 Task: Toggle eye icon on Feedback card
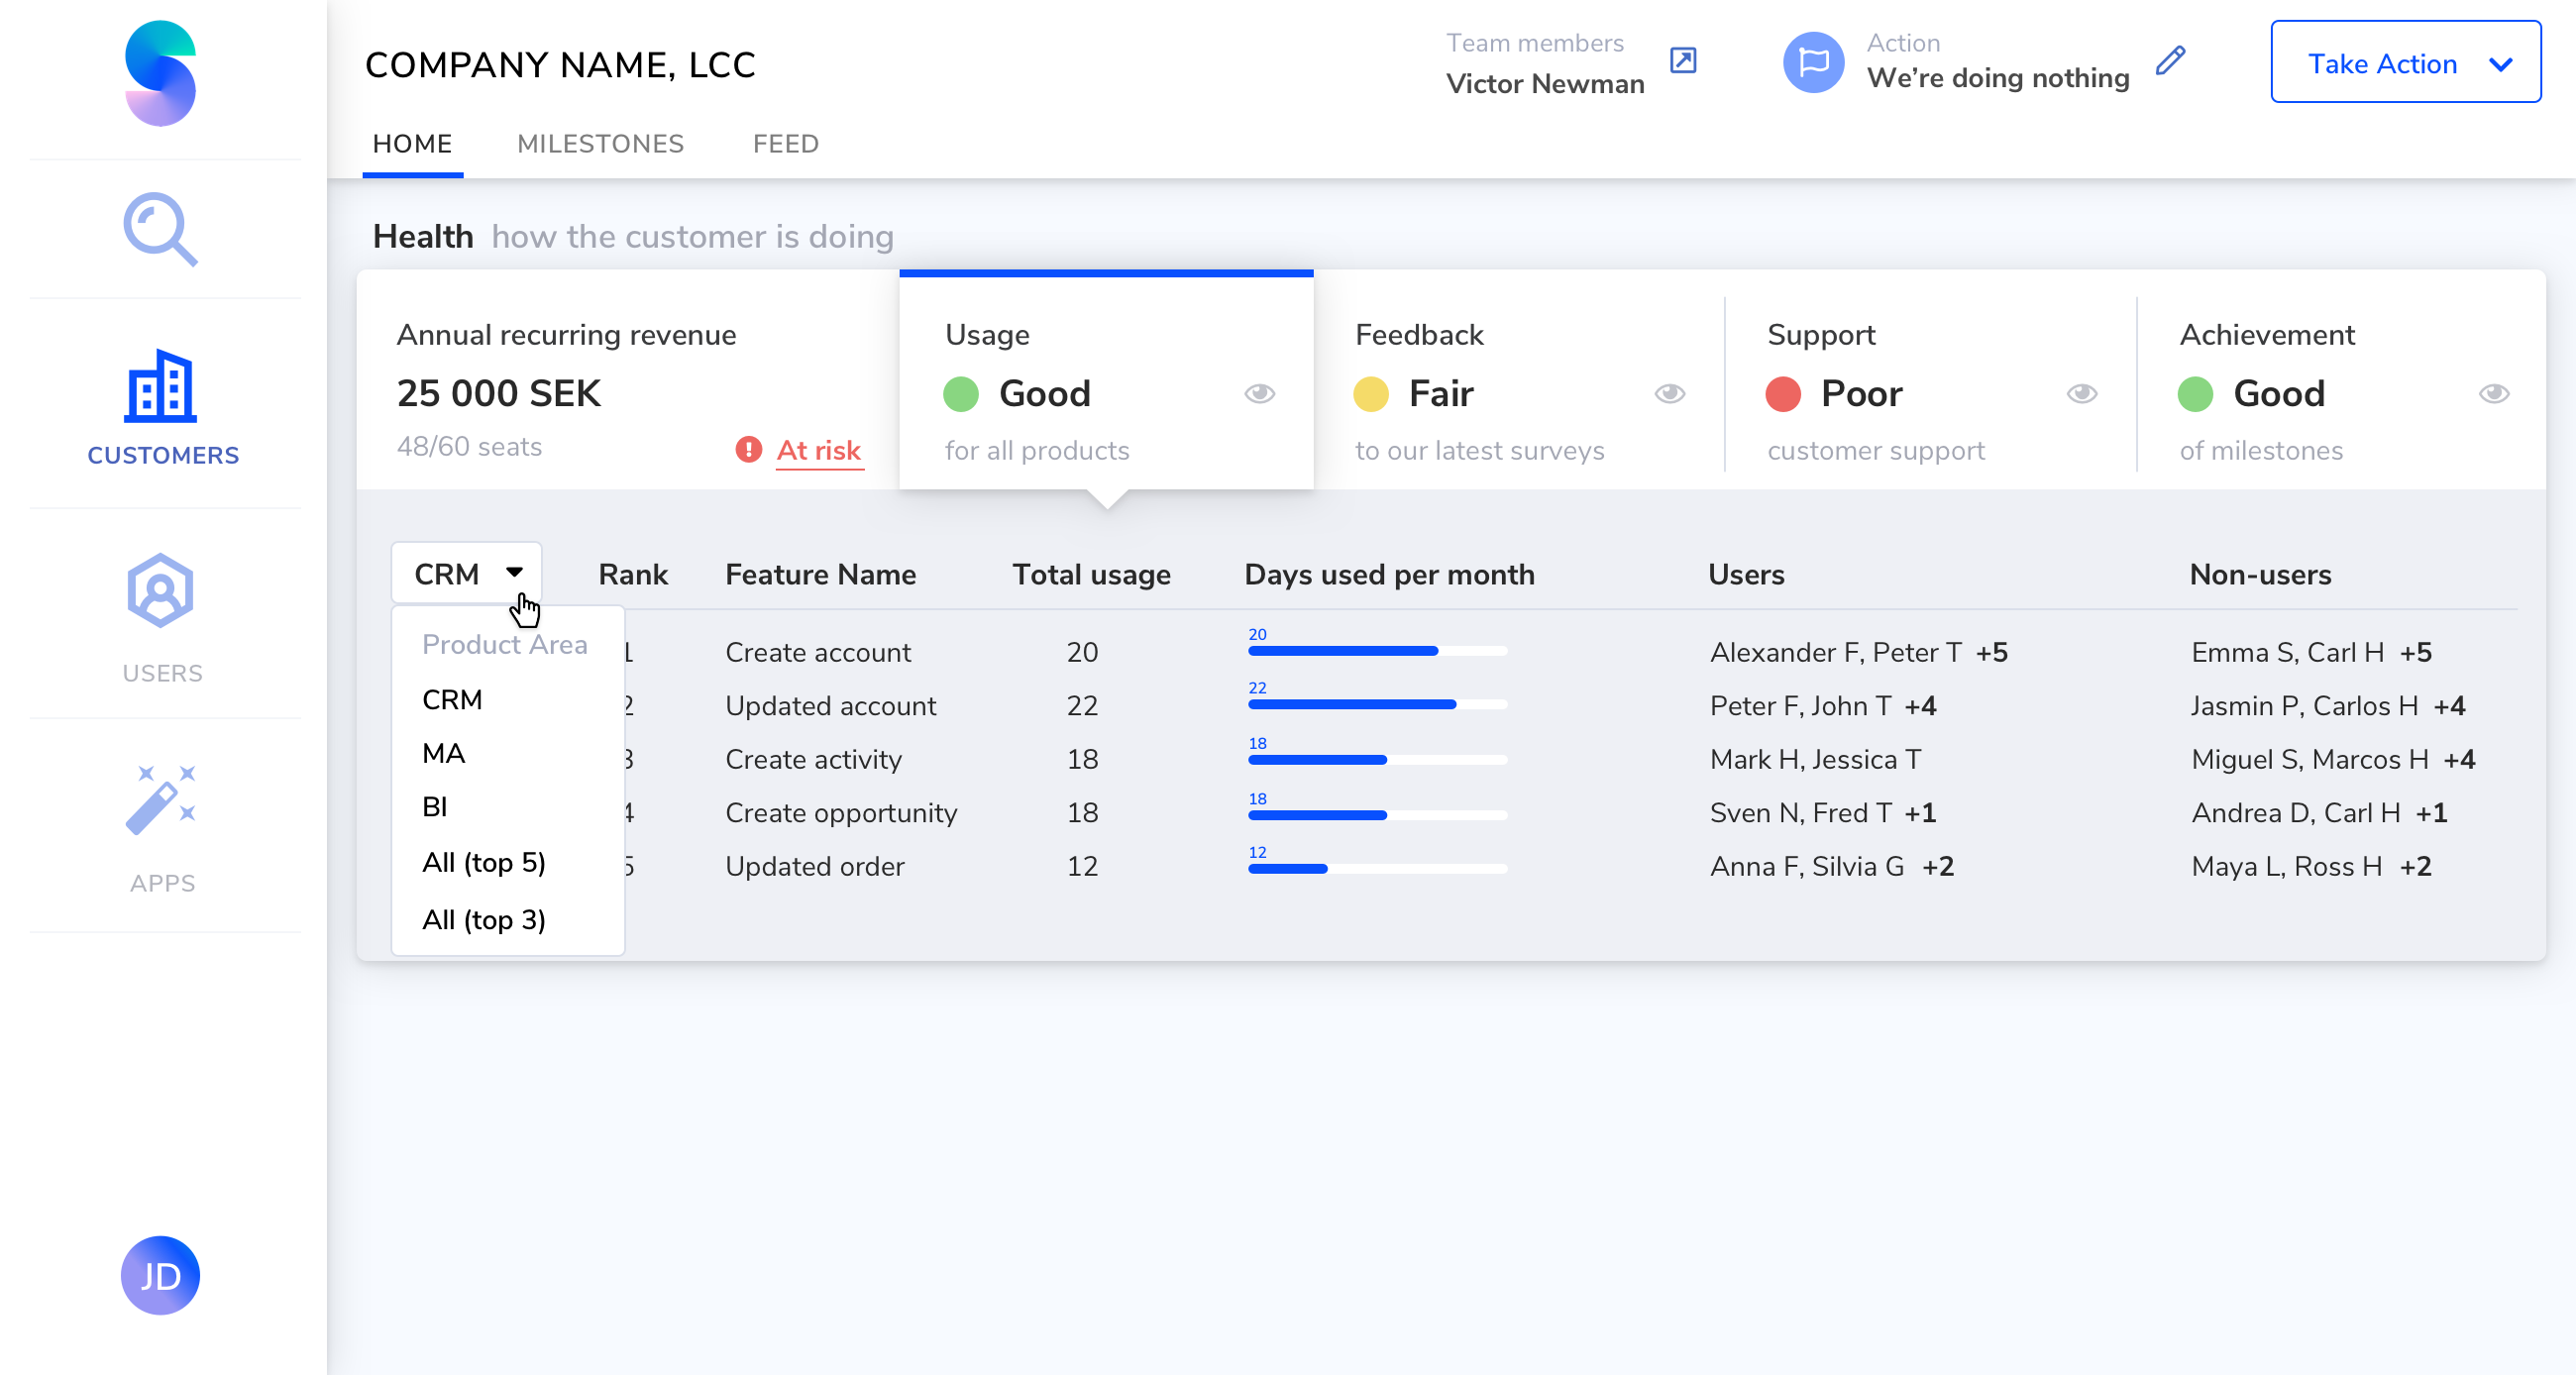[x=1669, y=393]
